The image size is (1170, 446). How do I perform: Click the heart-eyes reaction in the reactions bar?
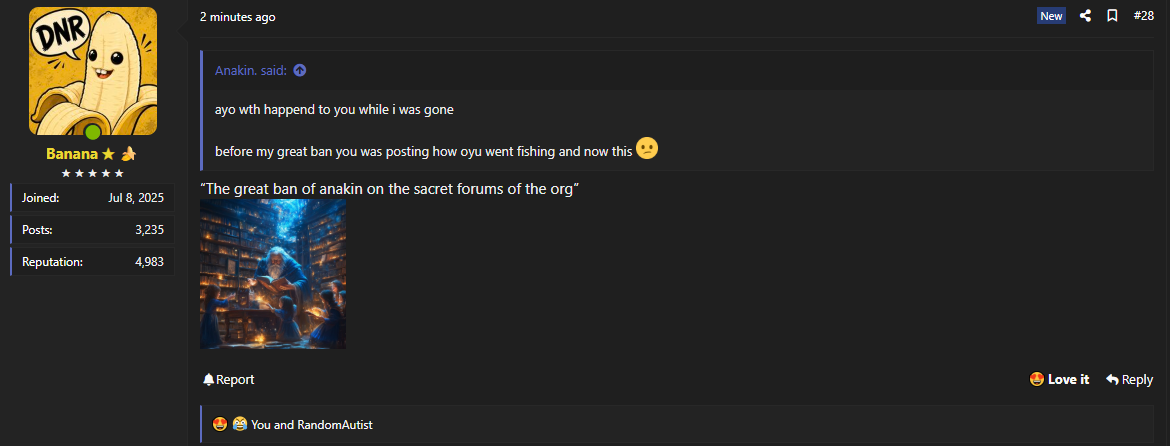(220, 424)
